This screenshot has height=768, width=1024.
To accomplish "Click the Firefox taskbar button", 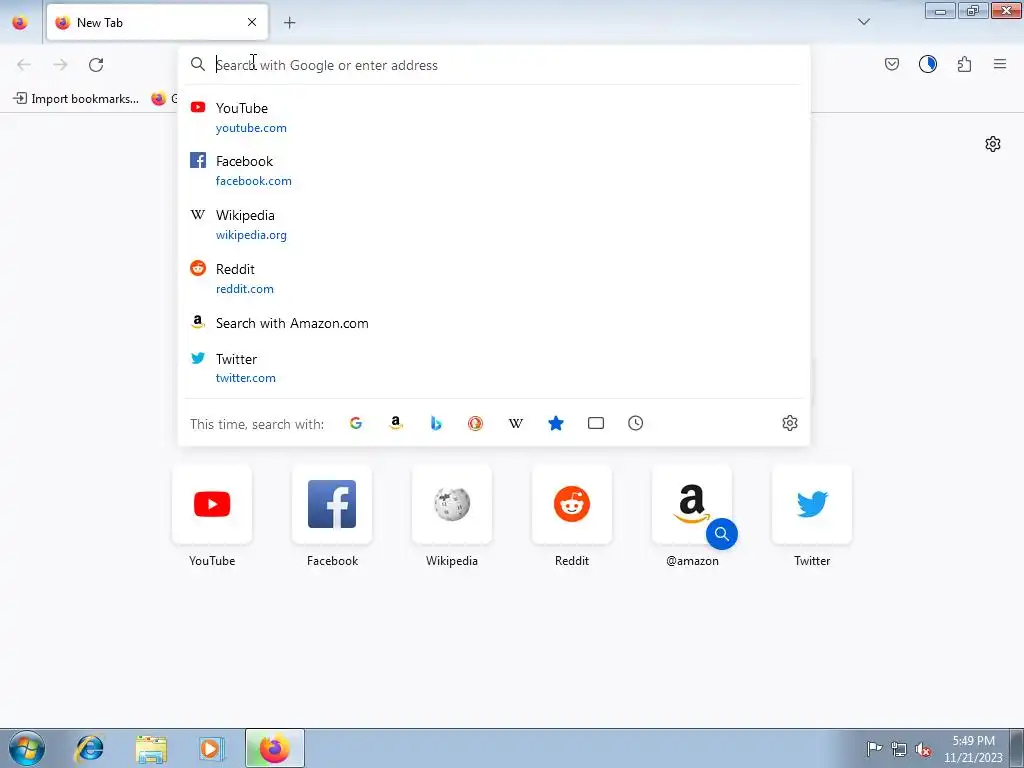I will coord(275,748).
